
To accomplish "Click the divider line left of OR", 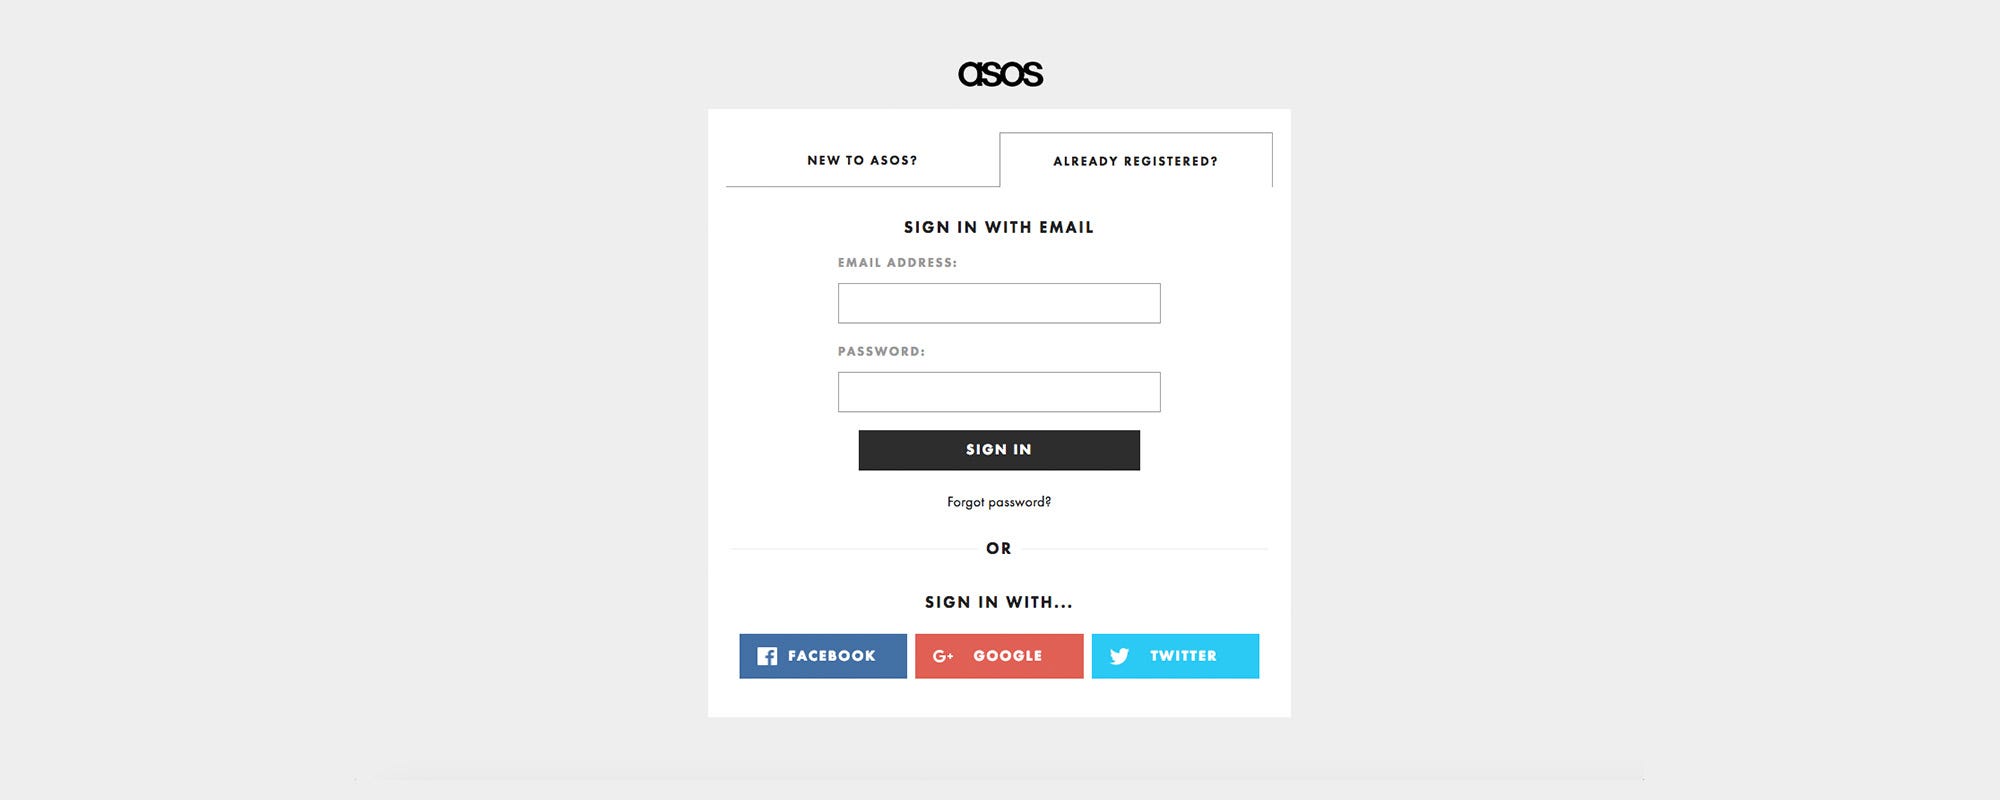I will 854,549.
